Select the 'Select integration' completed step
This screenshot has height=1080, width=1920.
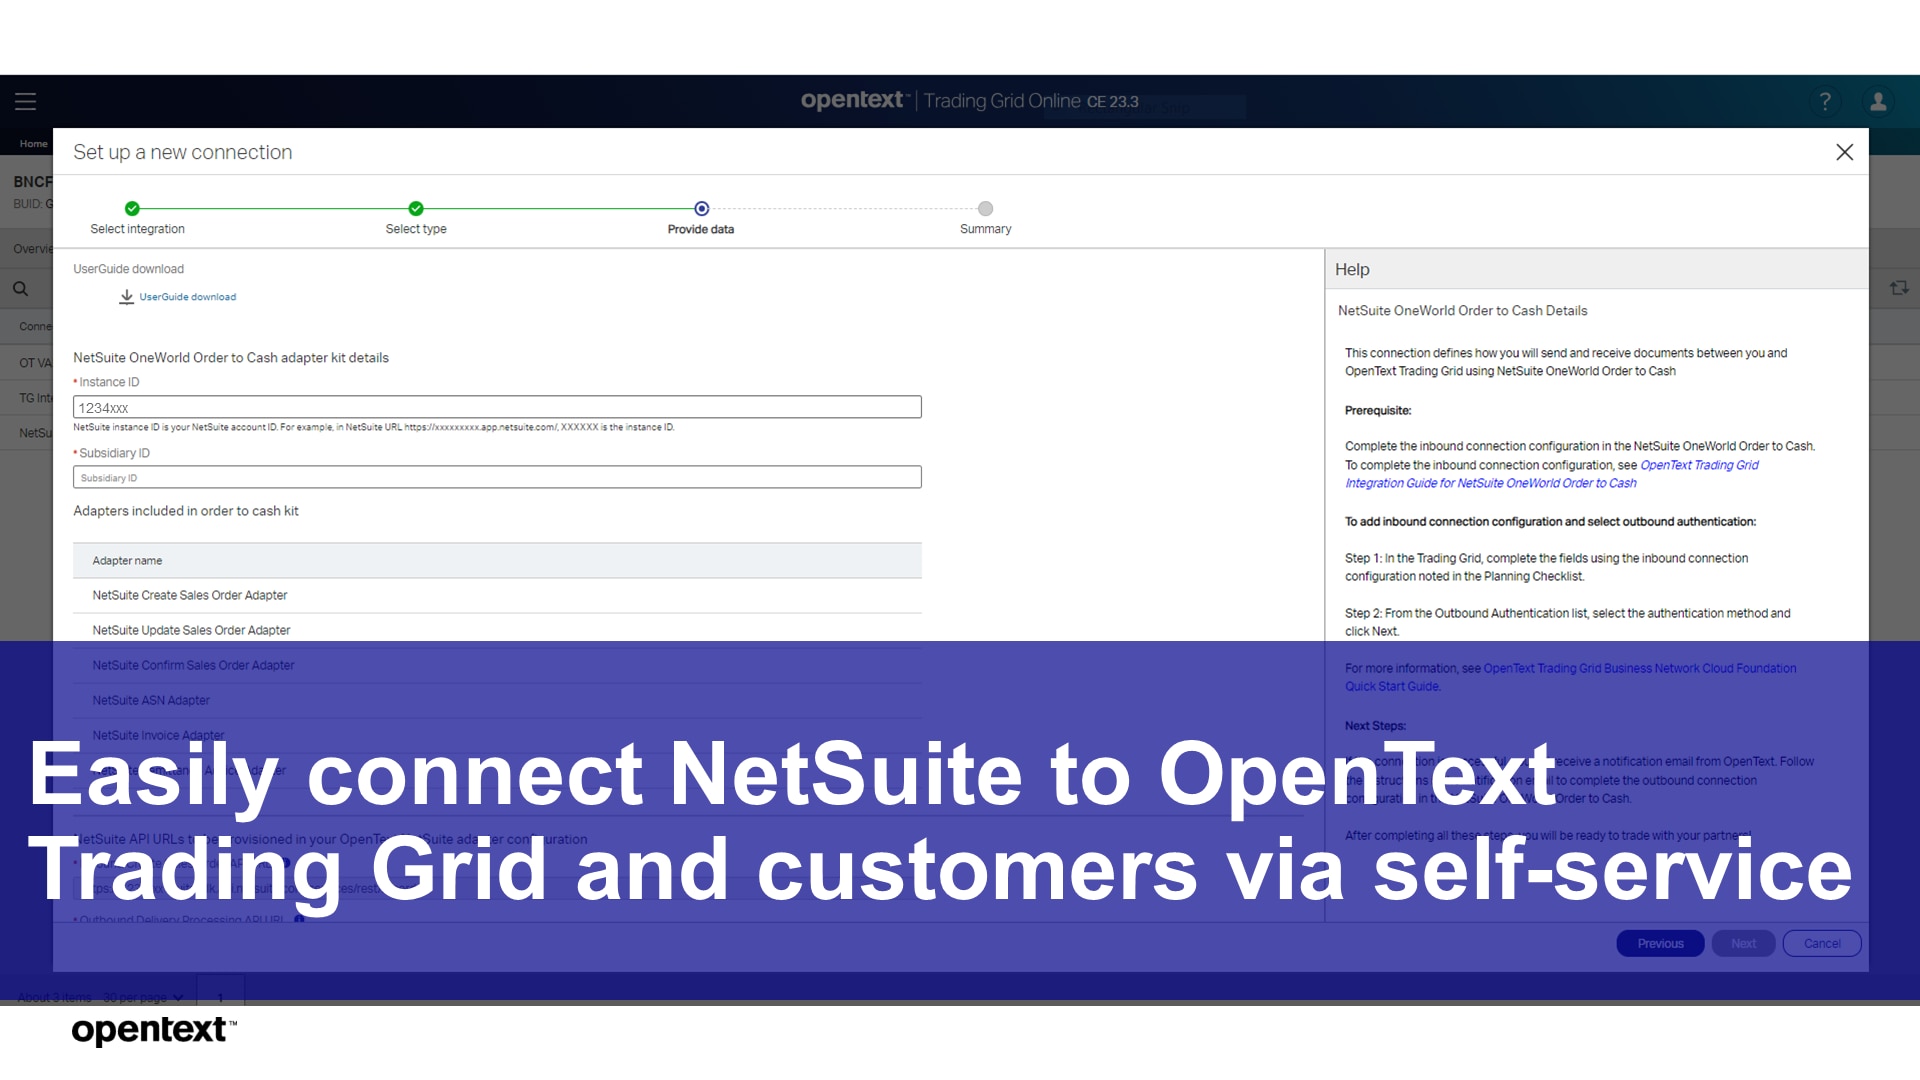point(132,209)
